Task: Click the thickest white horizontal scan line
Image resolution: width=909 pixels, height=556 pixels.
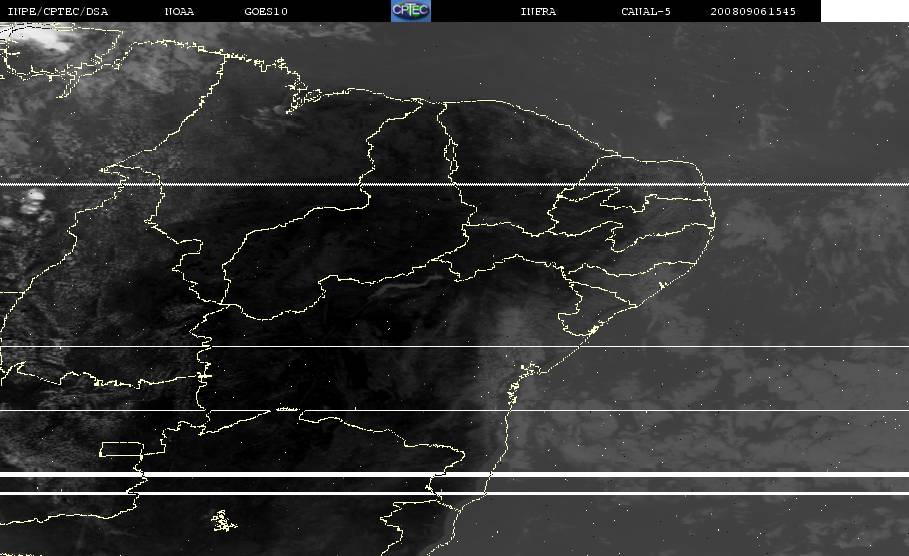Action: 454,474
